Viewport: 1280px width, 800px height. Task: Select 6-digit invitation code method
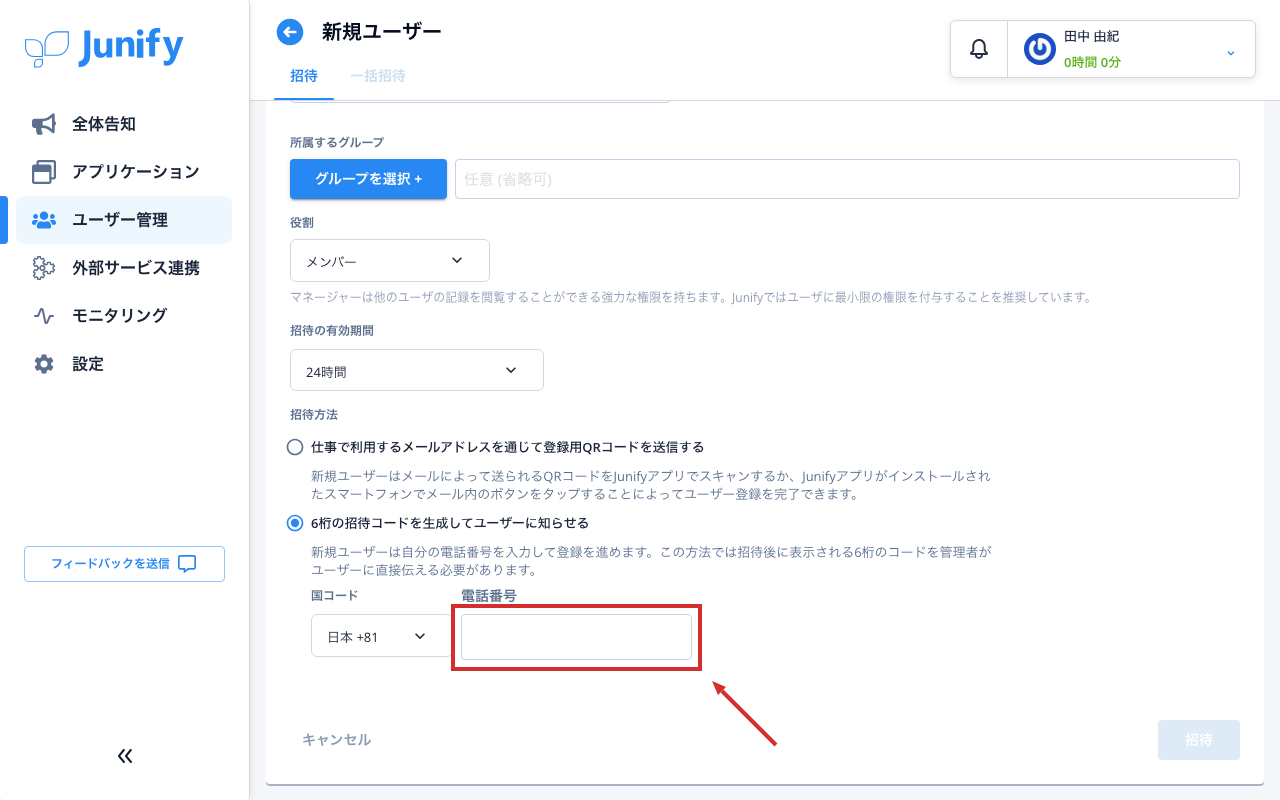pos(295,523)
